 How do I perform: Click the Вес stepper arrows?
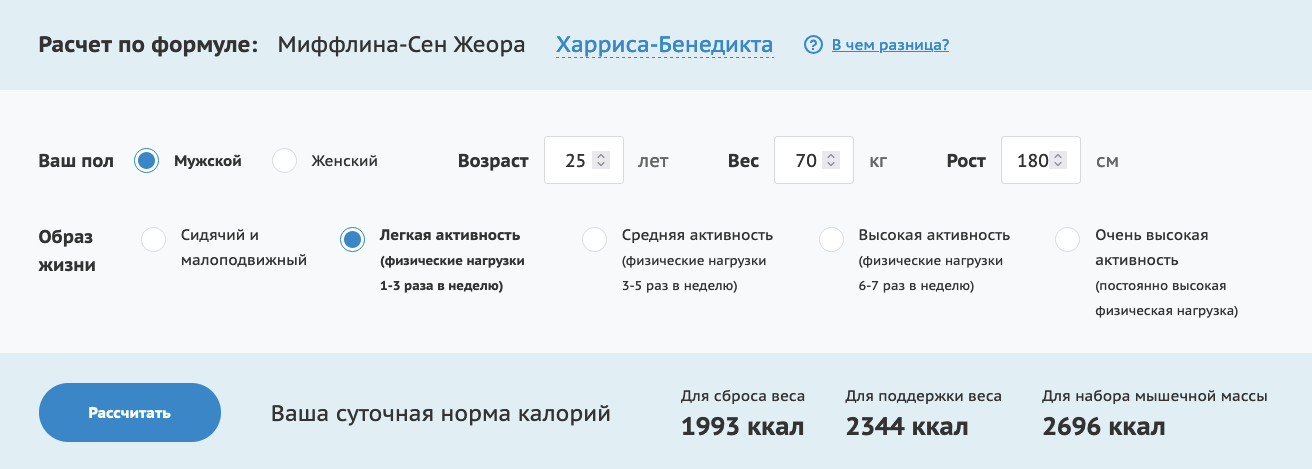pos(830,160)
